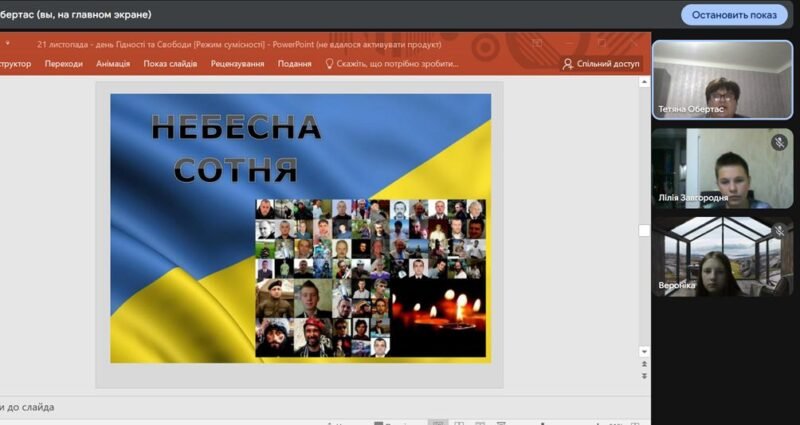Click the scroll down arrow of slide scrollbar
800x425 pixels.
pos(644,351)
